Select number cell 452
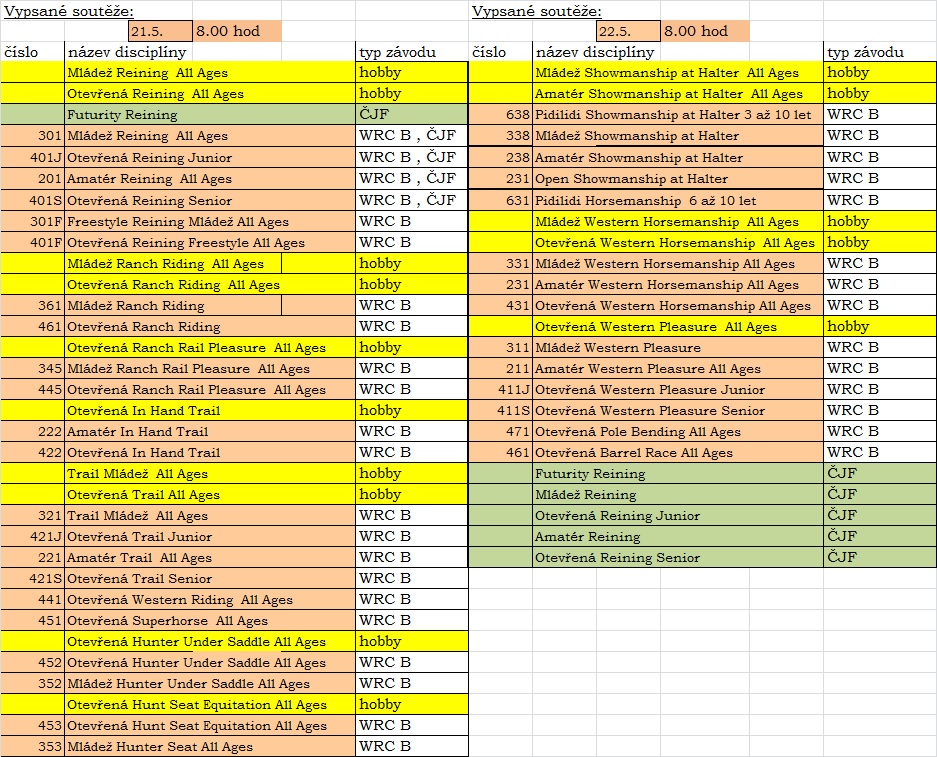The image size is (937, 757). click(x=33, y=662)
